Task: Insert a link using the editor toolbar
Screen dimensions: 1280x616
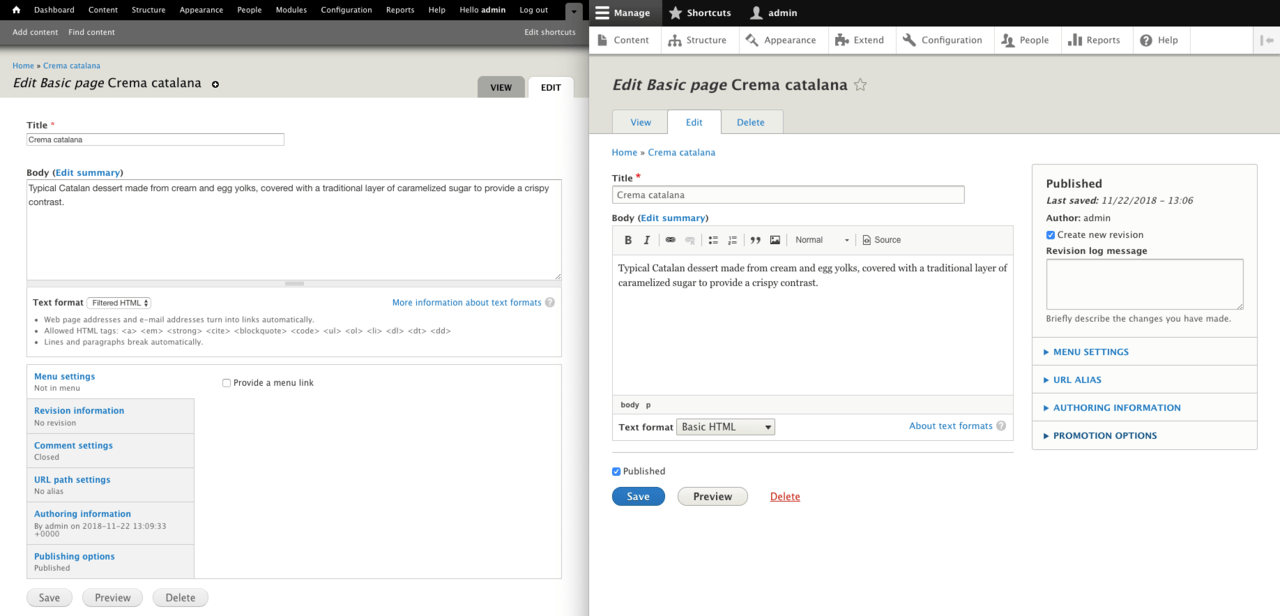Action: (670, 240)
